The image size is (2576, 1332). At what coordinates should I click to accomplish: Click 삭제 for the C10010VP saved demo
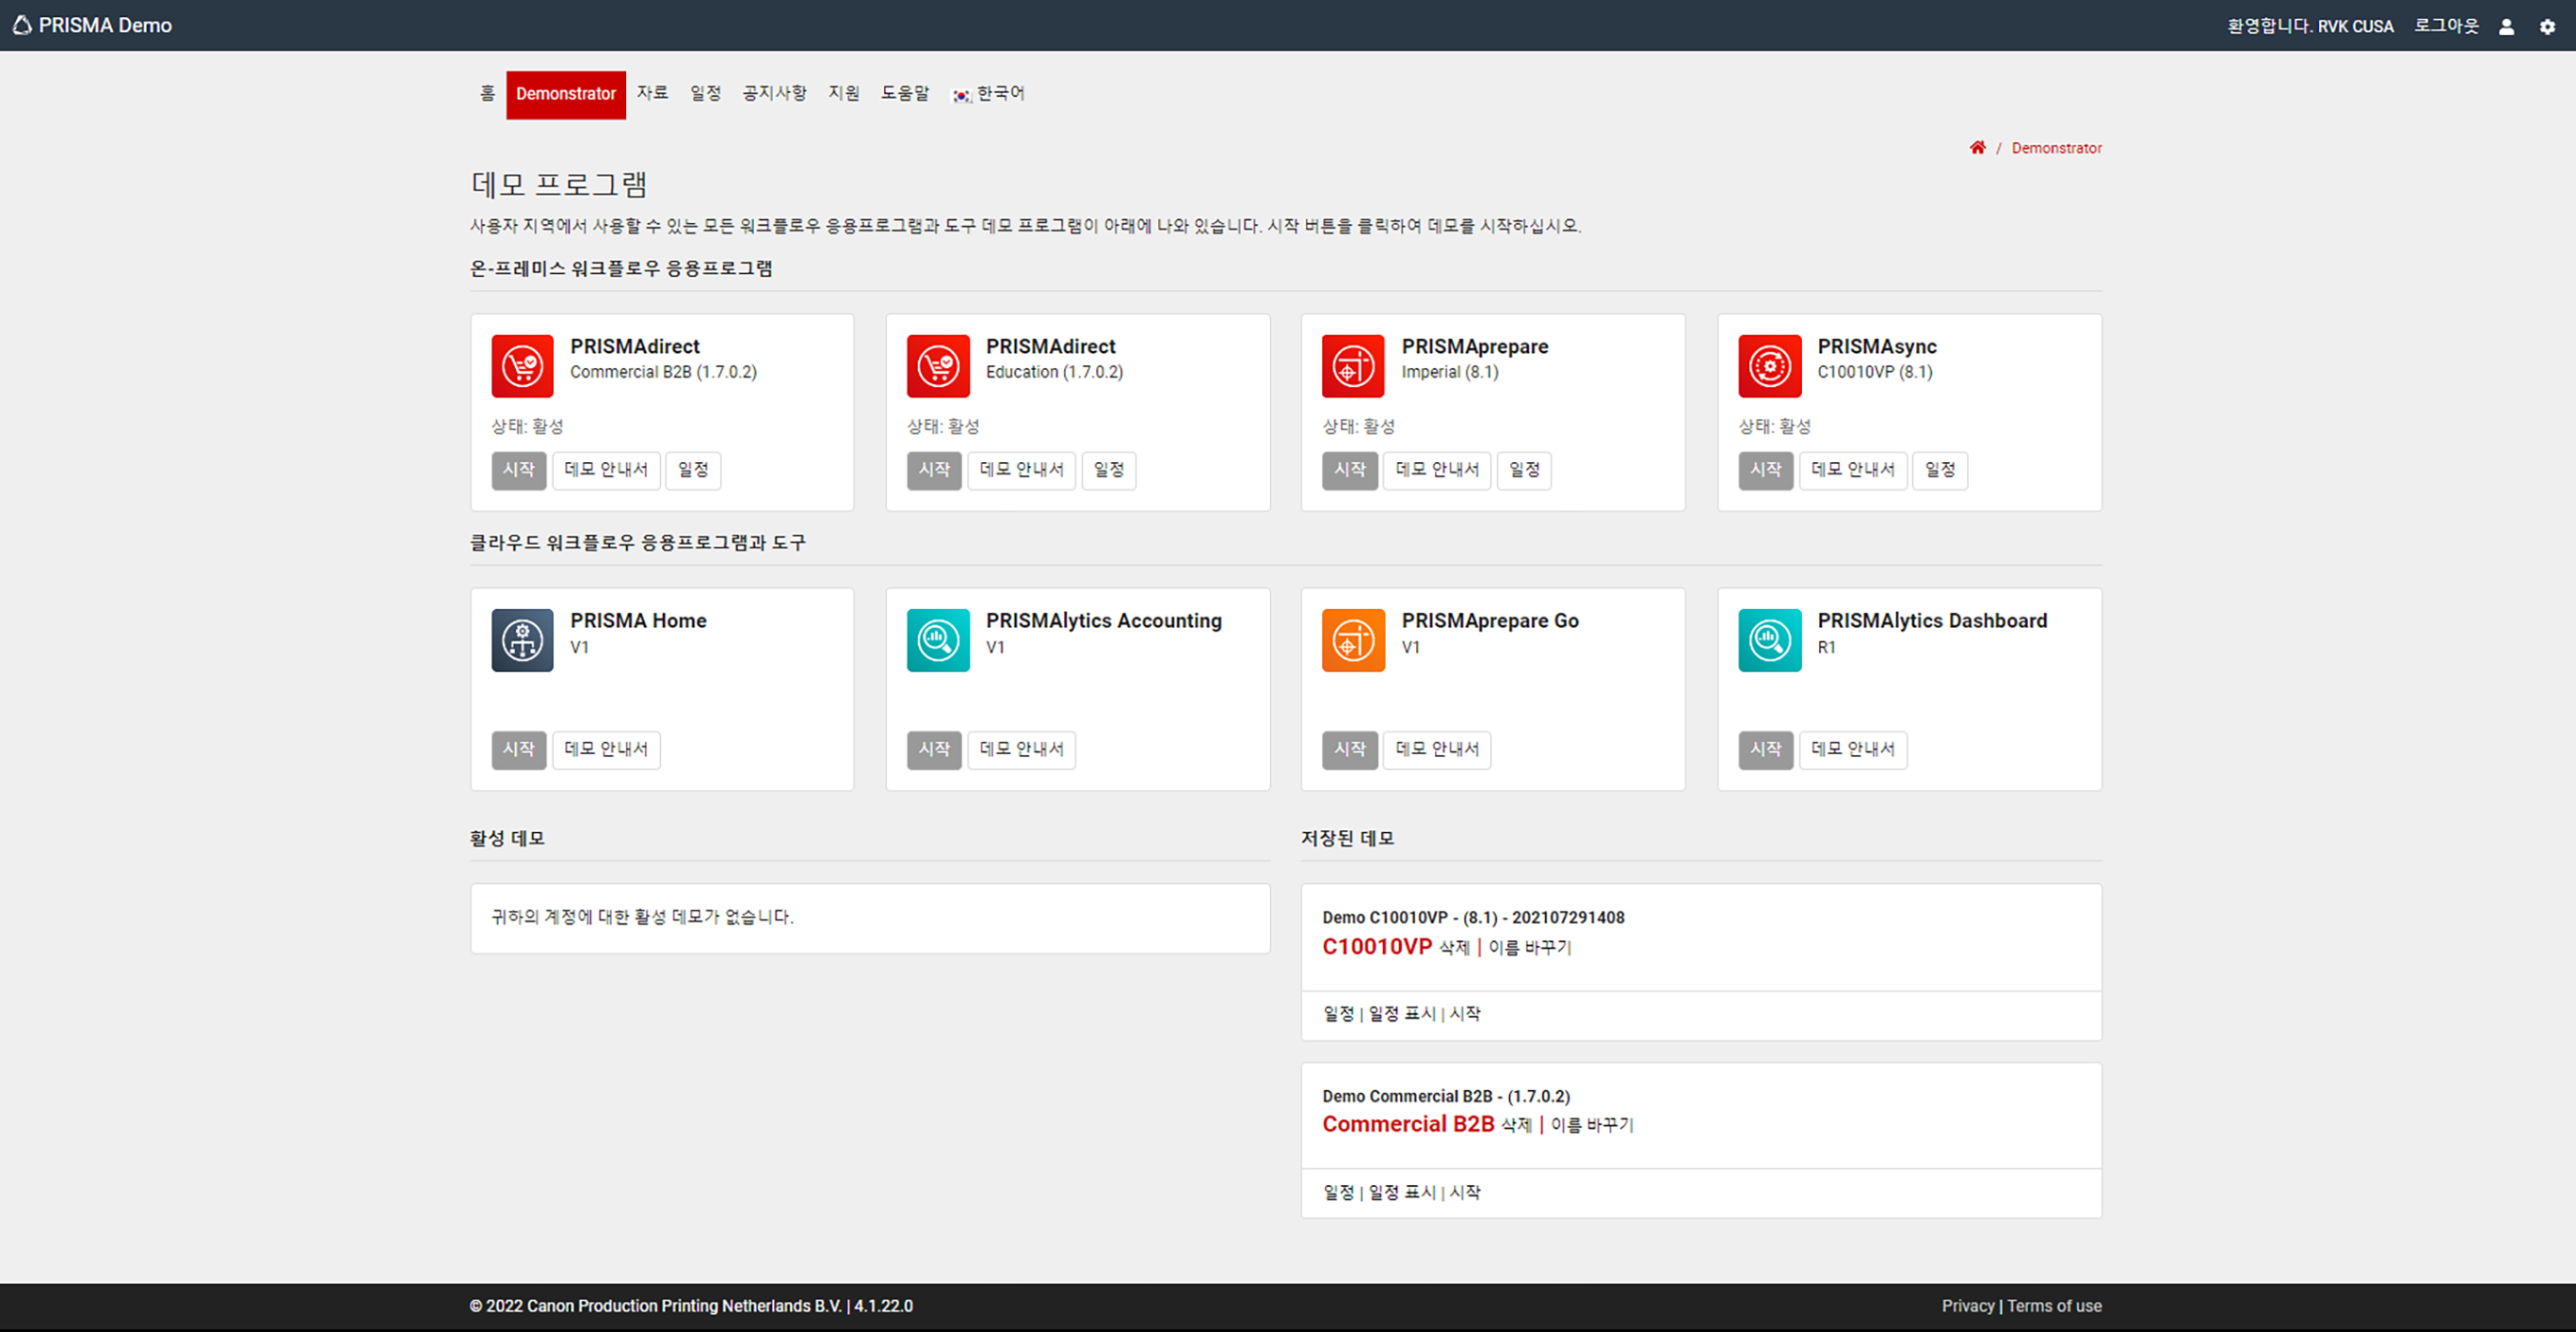[1454, 948]
